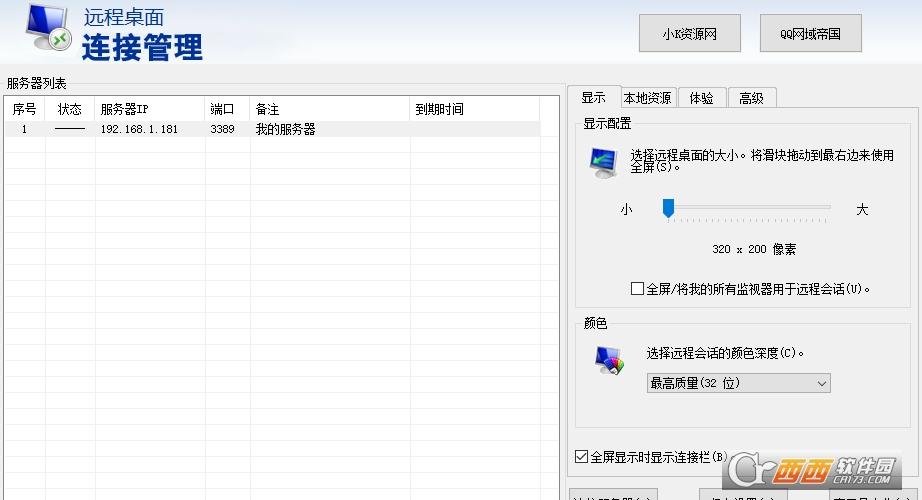The image size is (922, 500).
Task: Open the color depth dropdown
Action: [x=738, y=383]
